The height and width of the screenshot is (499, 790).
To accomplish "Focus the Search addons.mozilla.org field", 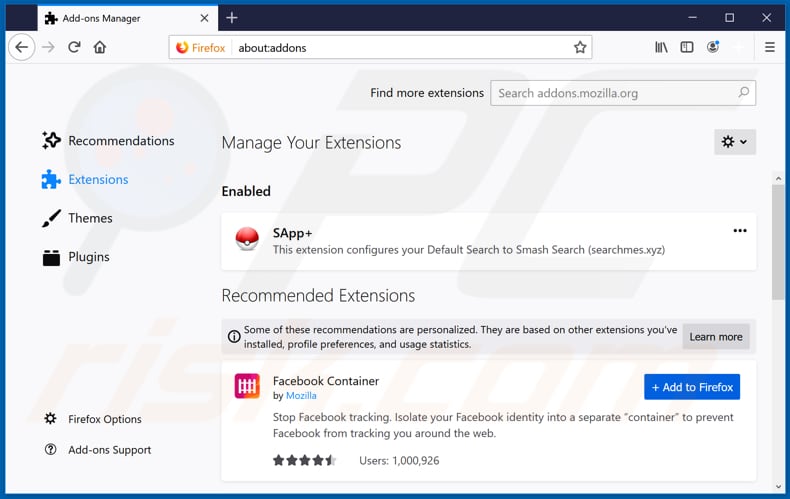I will pos(623,93).
